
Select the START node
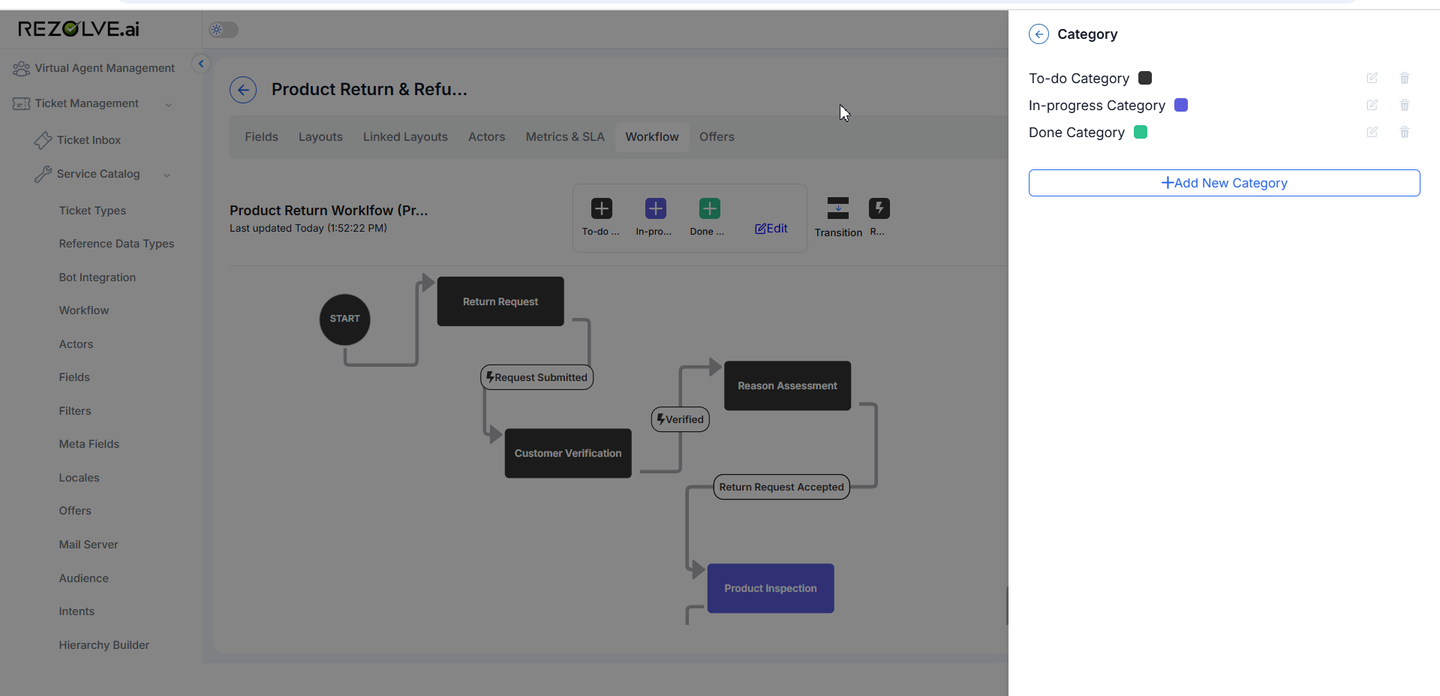(345, 319)
